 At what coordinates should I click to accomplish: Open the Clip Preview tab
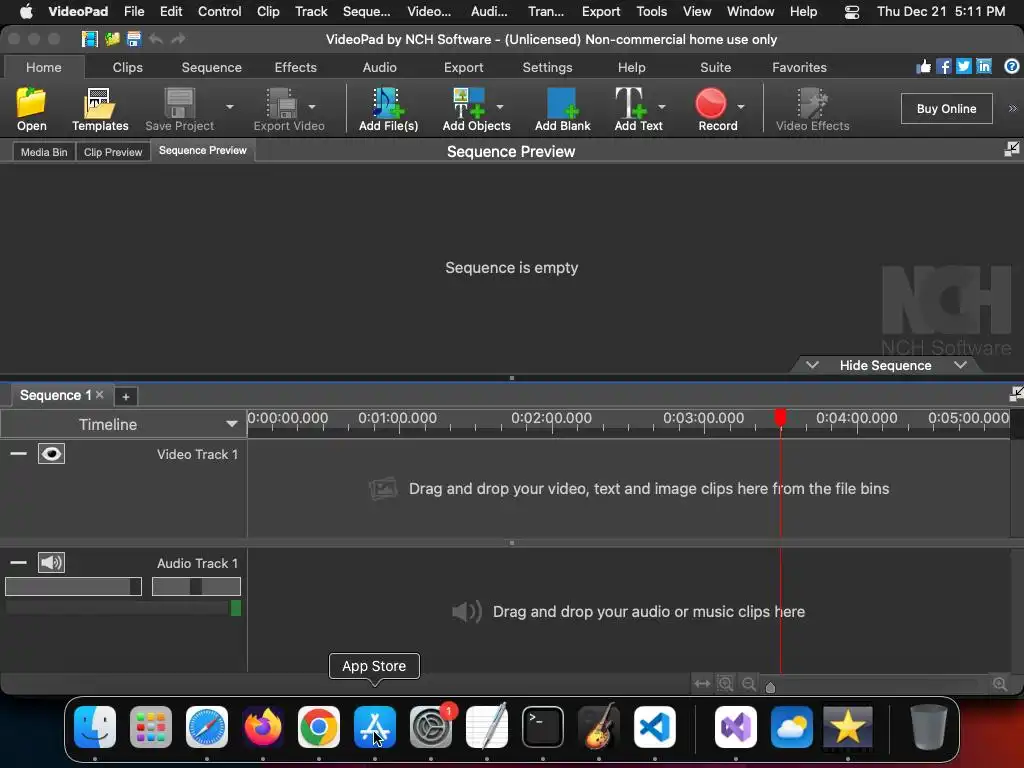(113, 152)
